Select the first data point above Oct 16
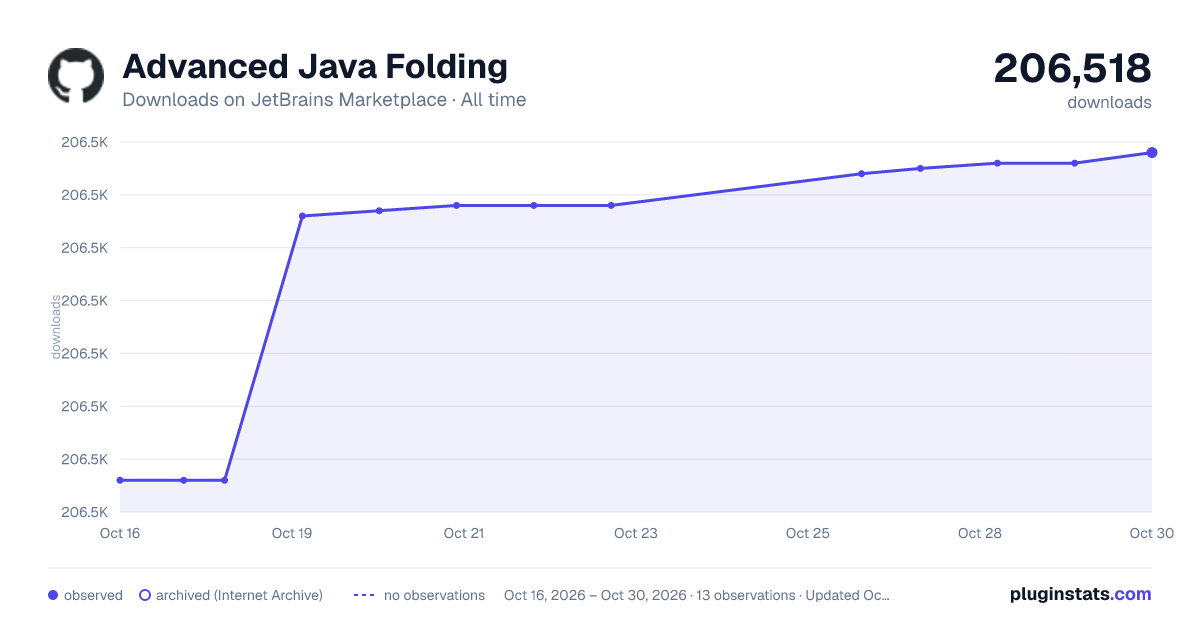This screenshot has height=630, width=1200. 120,480
